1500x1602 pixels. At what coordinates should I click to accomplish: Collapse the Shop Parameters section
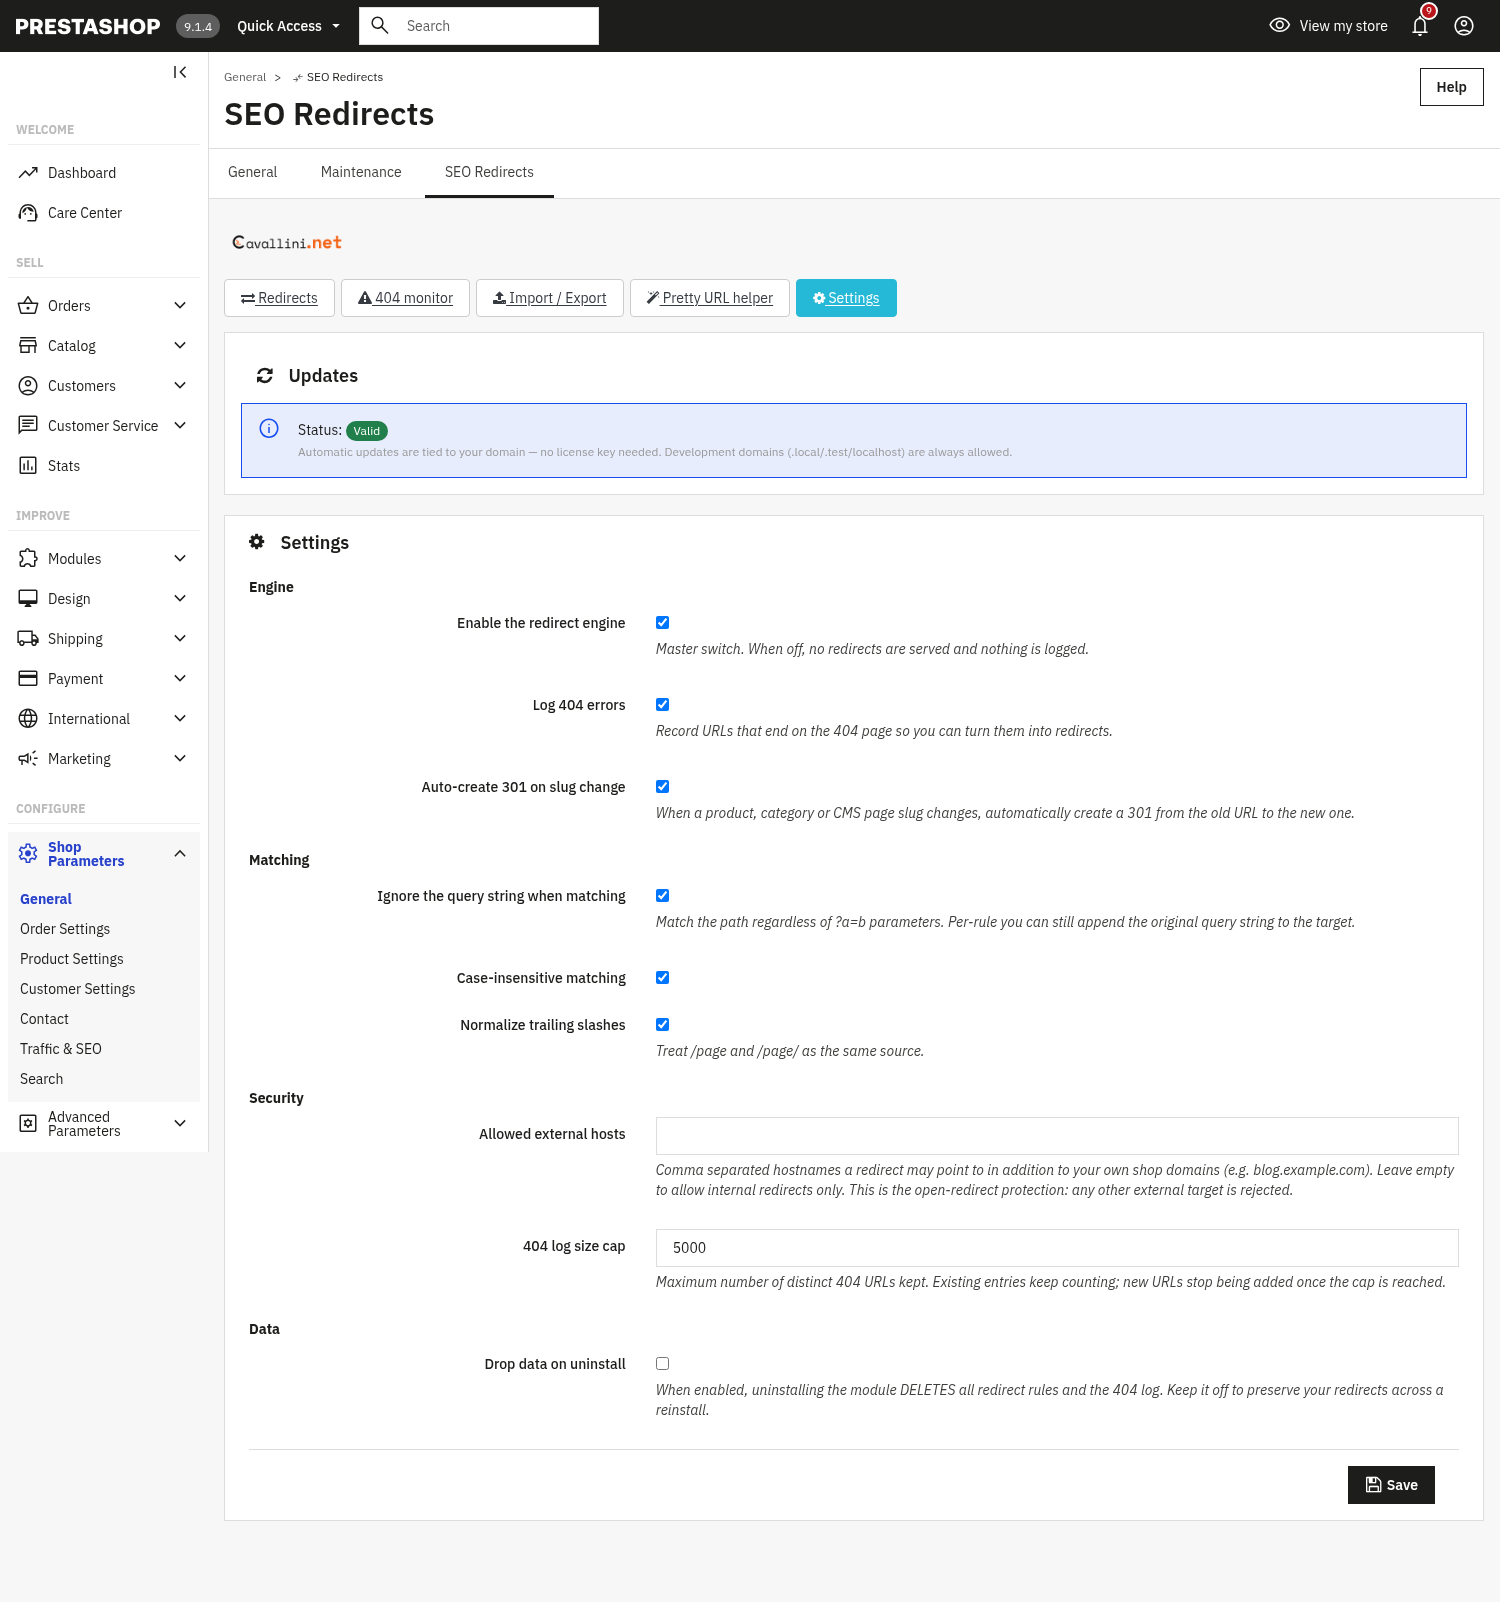coord(180,854)
